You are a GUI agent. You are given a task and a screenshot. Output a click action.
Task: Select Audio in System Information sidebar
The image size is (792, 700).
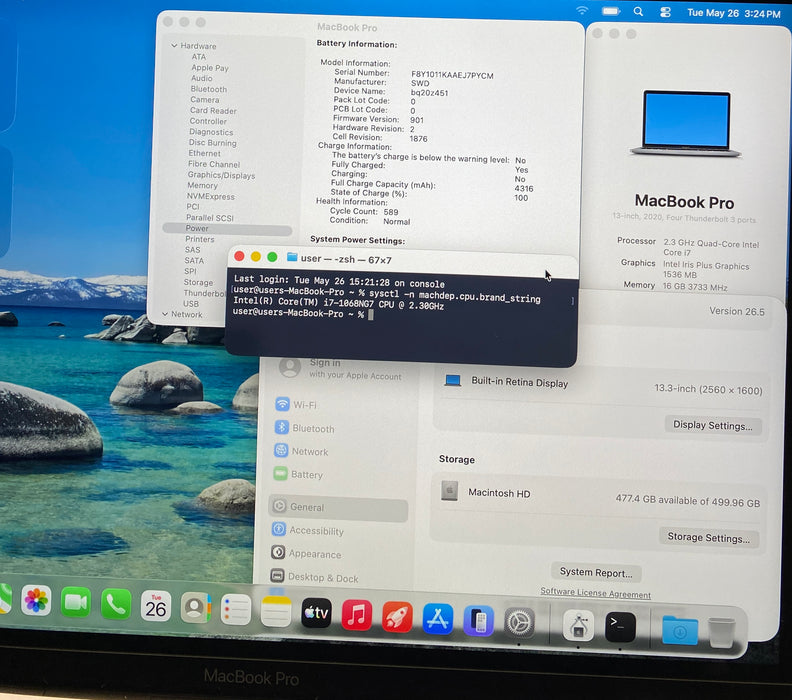coord(202,78)
